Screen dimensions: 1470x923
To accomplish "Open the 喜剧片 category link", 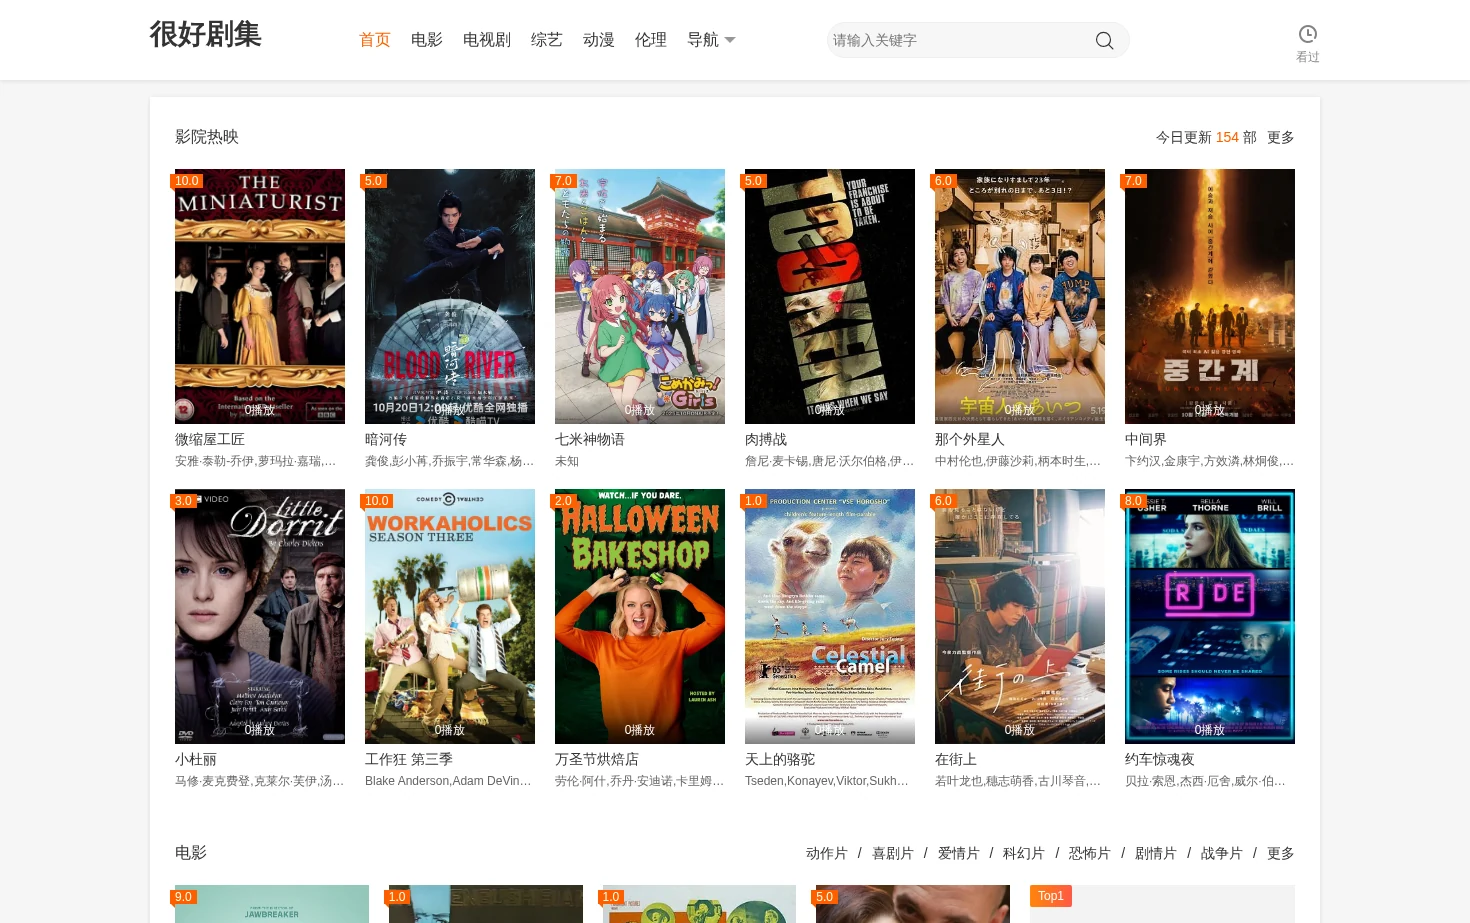I will [893, 853].
